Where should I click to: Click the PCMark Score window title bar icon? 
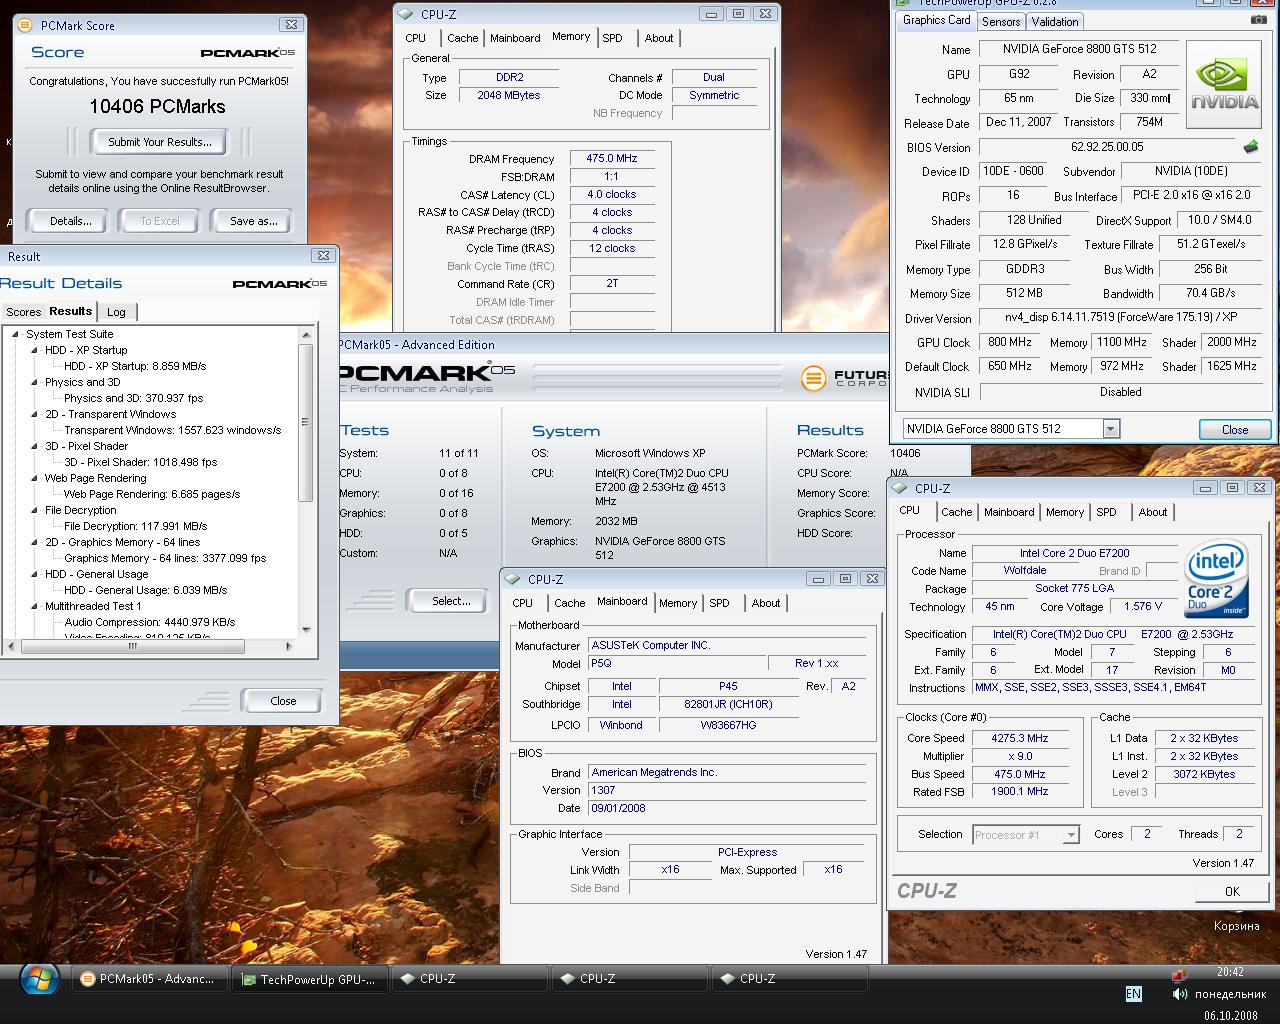pyautogui.click(x=27, y=25)
